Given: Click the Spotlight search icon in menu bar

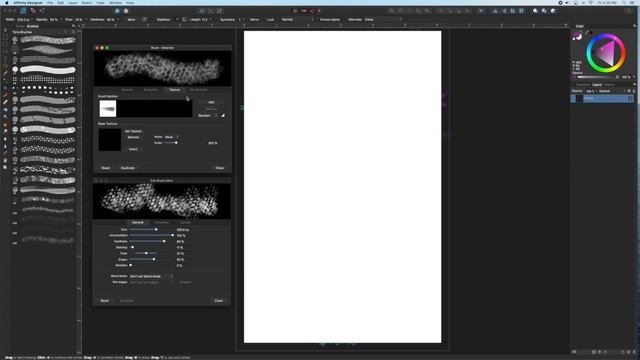Looking at the screenshot, I should click(x=623, y=2).
